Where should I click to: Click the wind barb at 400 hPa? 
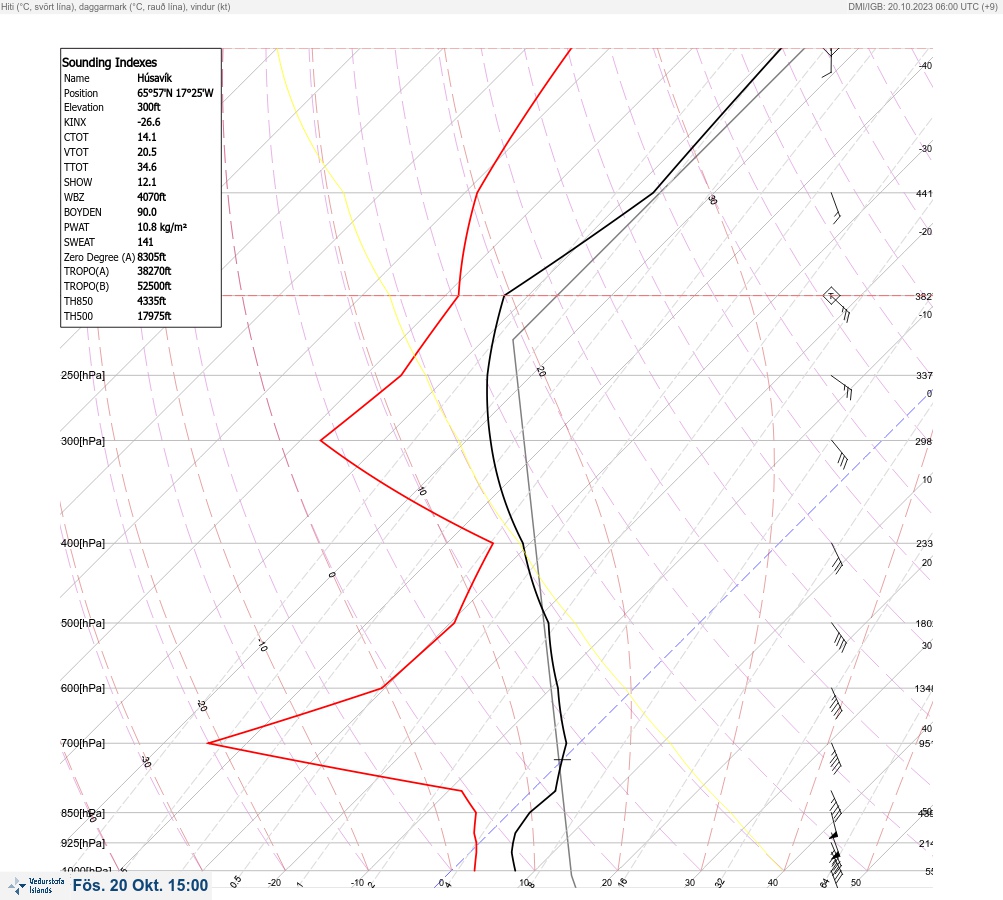pyautogui.click(x=837, y=558)
